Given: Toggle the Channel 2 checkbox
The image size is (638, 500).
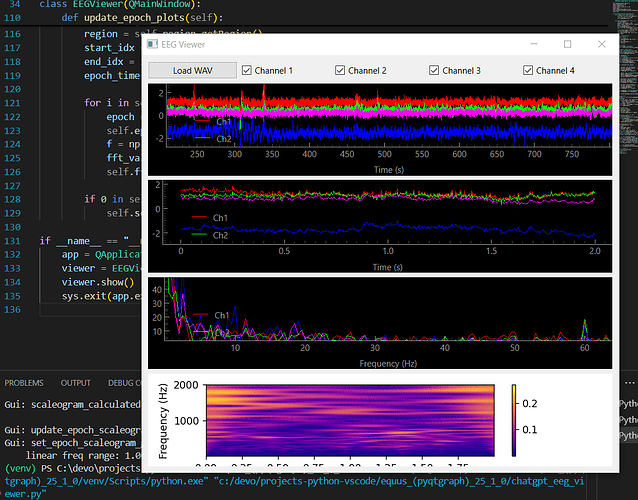Looking at the screenshot, I should [340, 70].
